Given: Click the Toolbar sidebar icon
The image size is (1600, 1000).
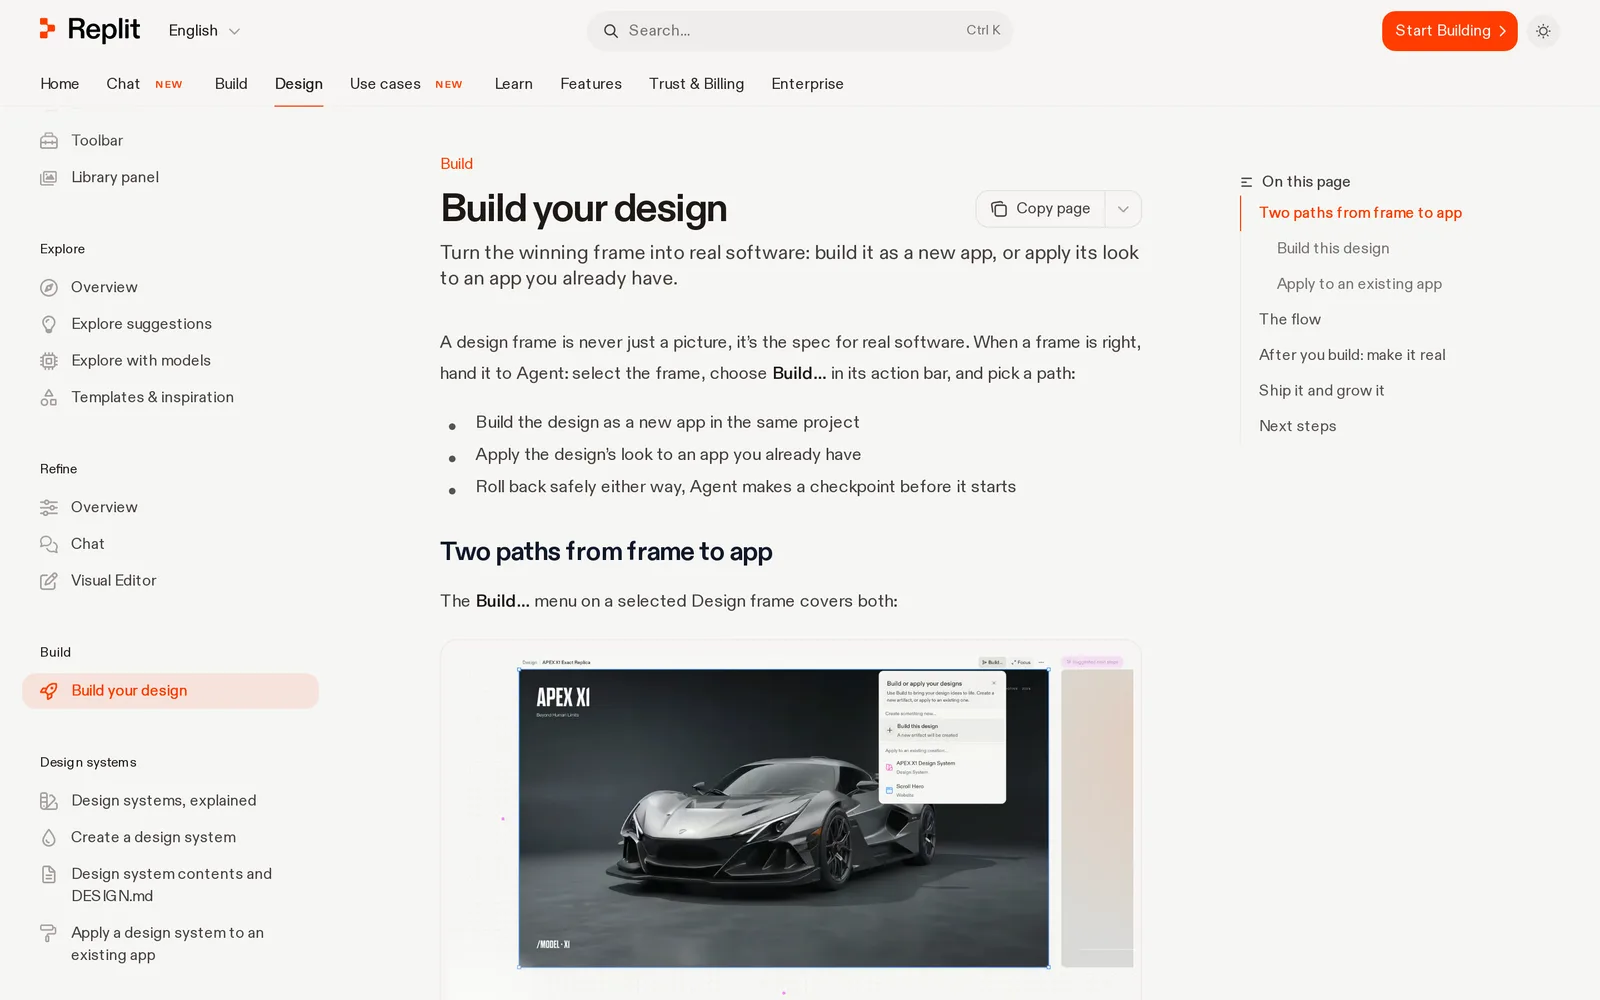Looking at the screenshot, I should (x=49, y=141).
